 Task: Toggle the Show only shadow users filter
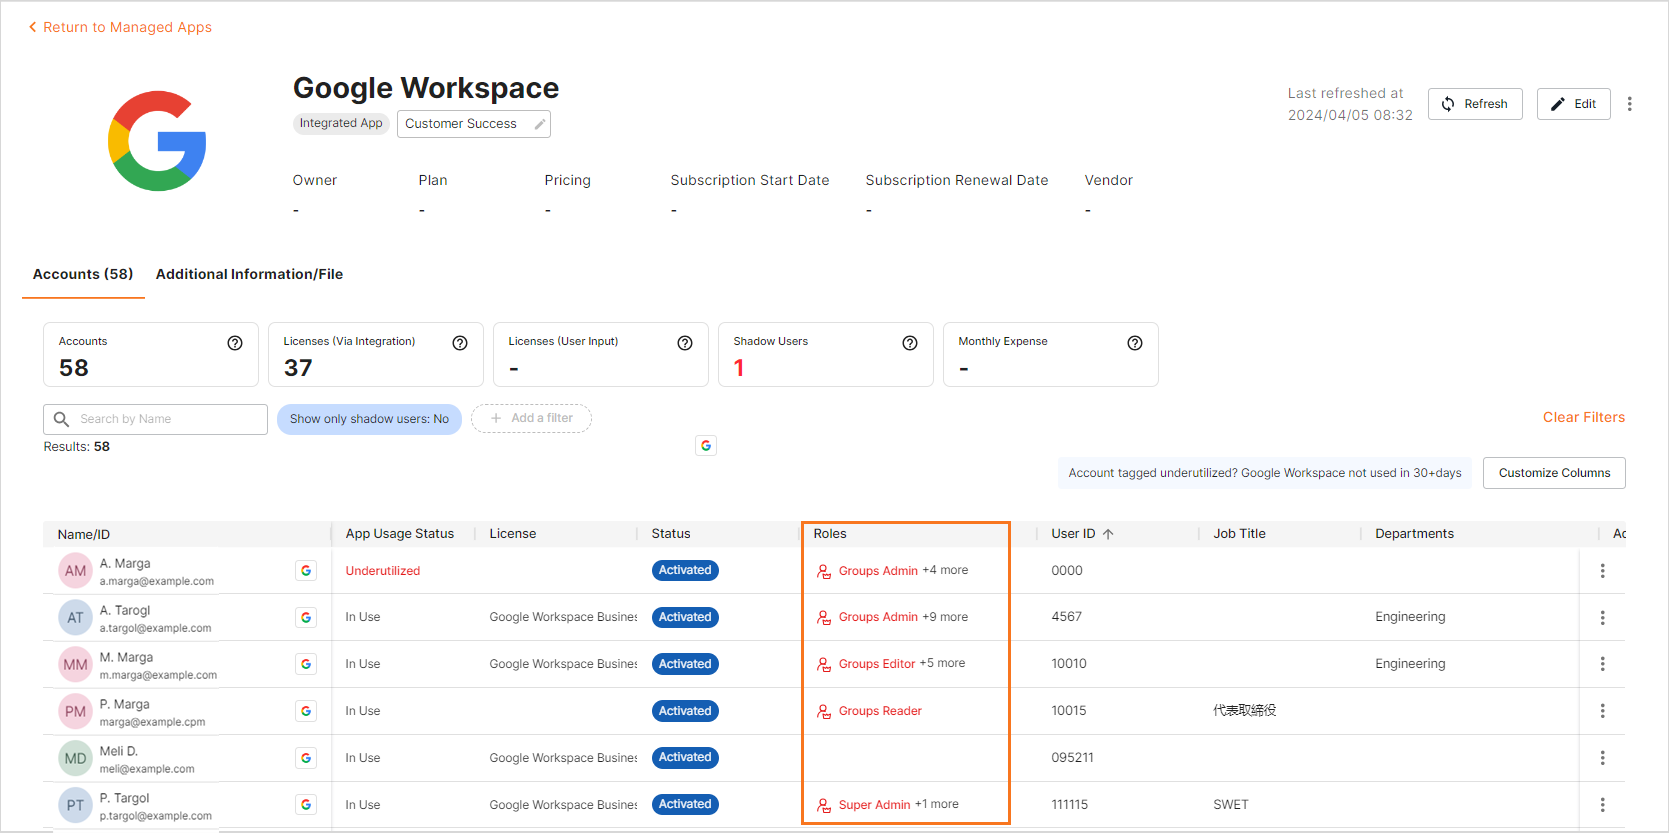[x=369, y=419]
